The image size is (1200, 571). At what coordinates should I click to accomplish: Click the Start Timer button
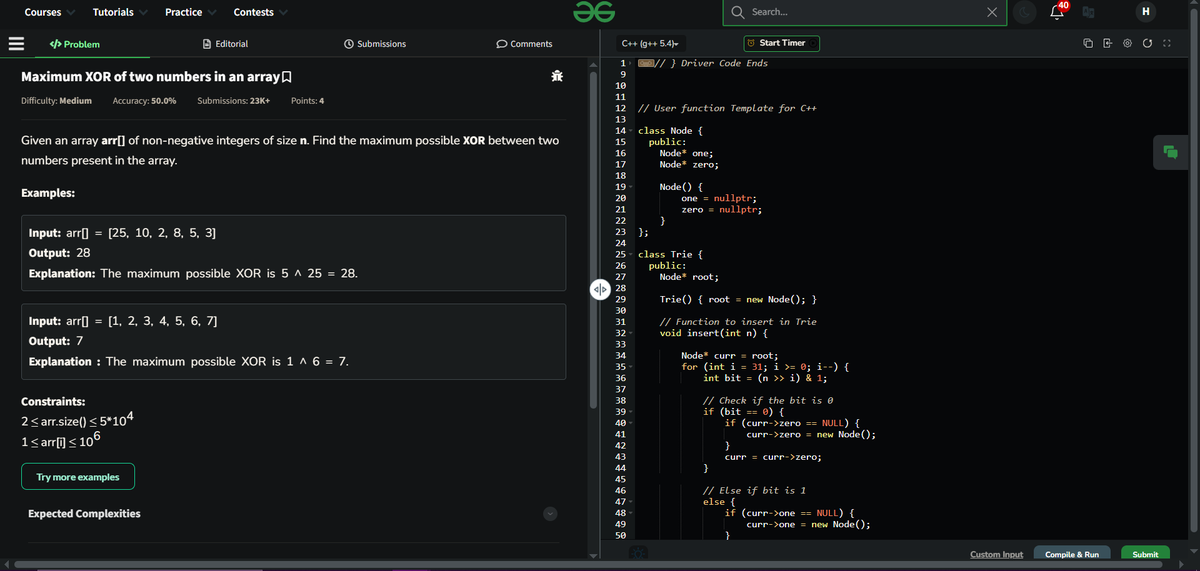pos(782,43)
